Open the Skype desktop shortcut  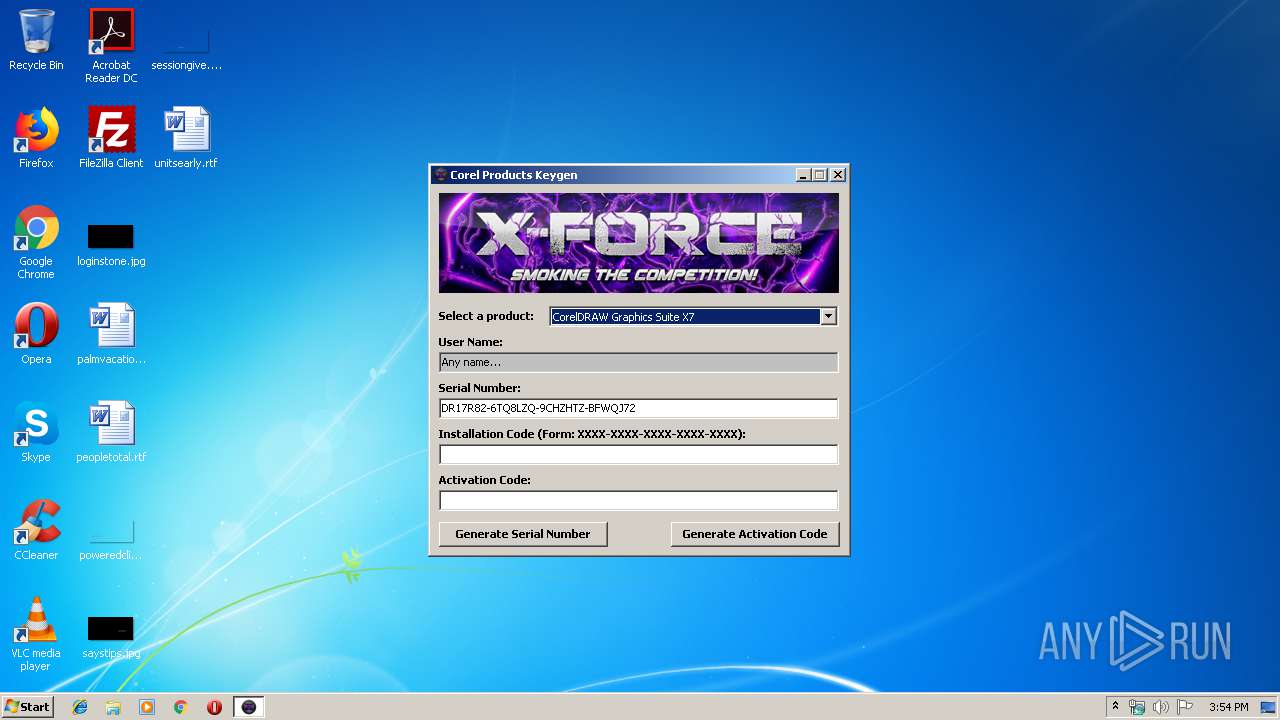36,432
